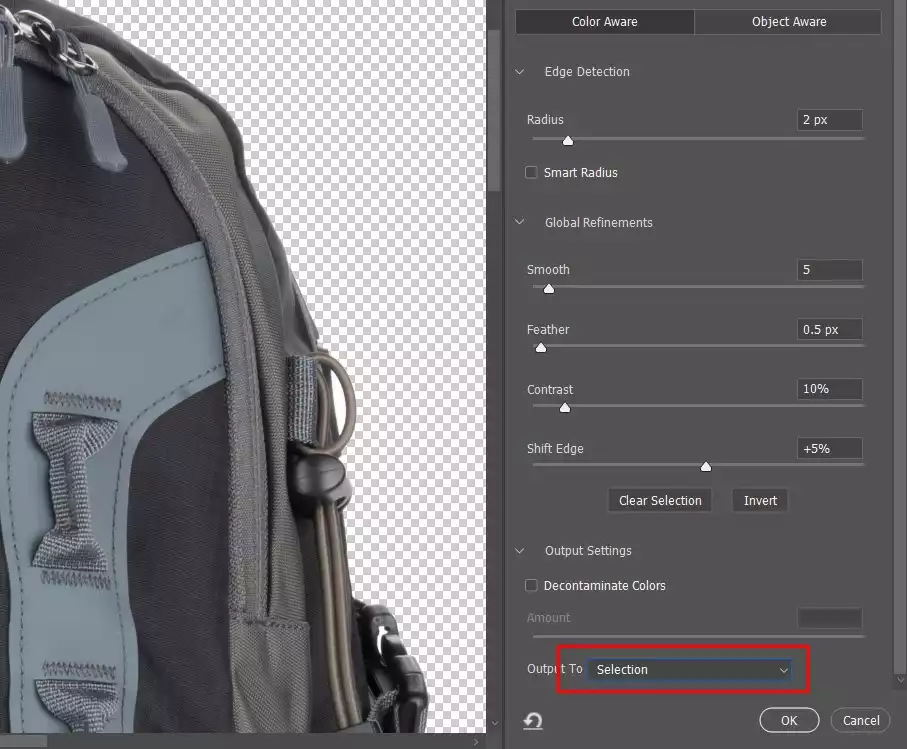This screenshot has width=907, height=749.
Task: Click the Clear Selection button
Action: tap(659, 500)
